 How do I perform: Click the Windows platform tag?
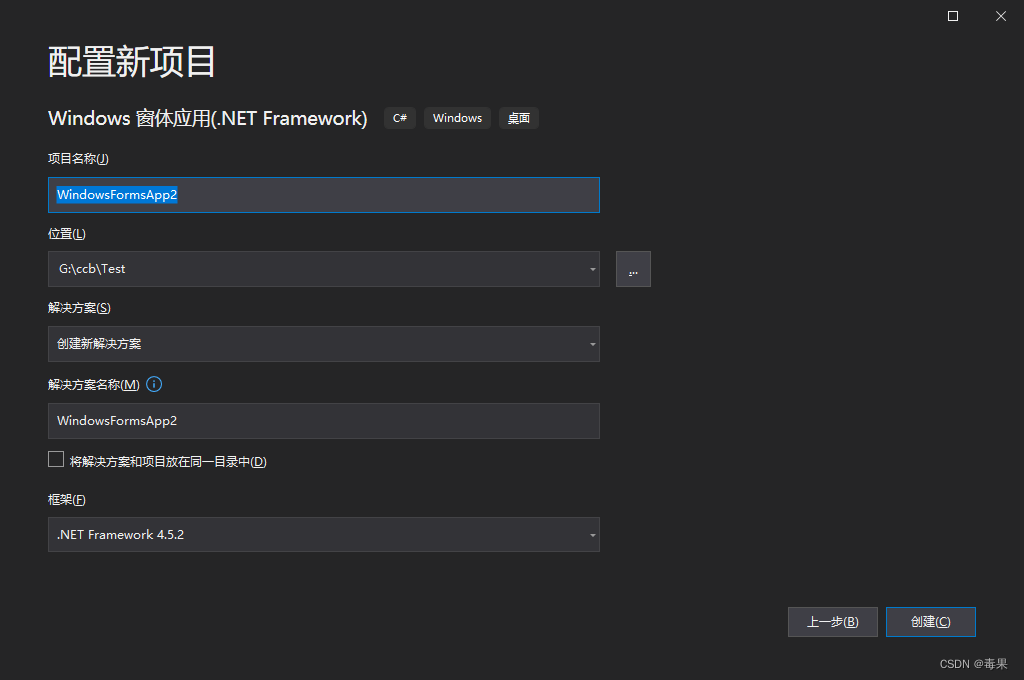457,118
